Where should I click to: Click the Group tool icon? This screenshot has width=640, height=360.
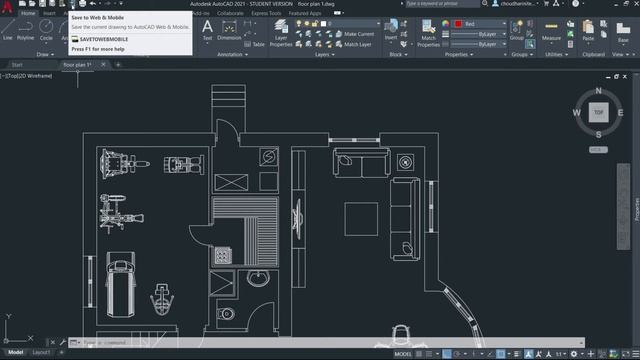517,30
